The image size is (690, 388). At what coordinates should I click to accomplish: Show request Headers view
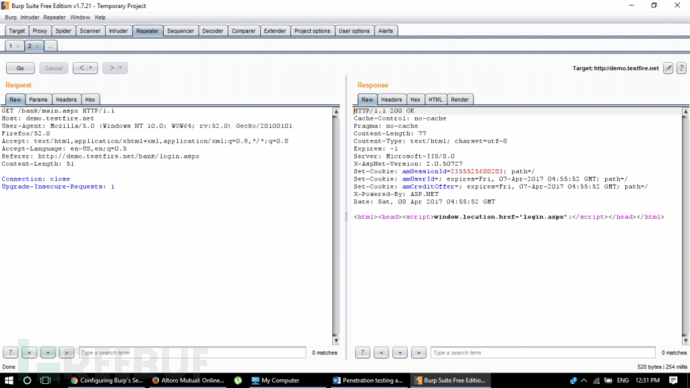coord(66,99)
